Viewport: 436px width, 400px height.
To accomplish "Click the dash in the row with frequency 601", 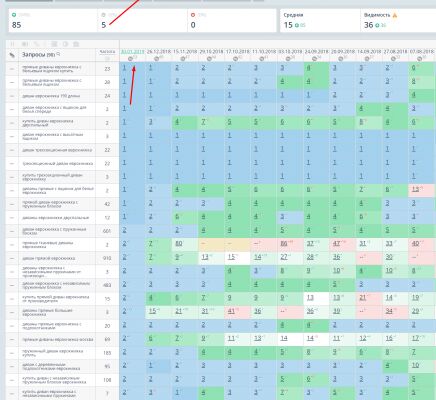I will [x=12, y=231].
